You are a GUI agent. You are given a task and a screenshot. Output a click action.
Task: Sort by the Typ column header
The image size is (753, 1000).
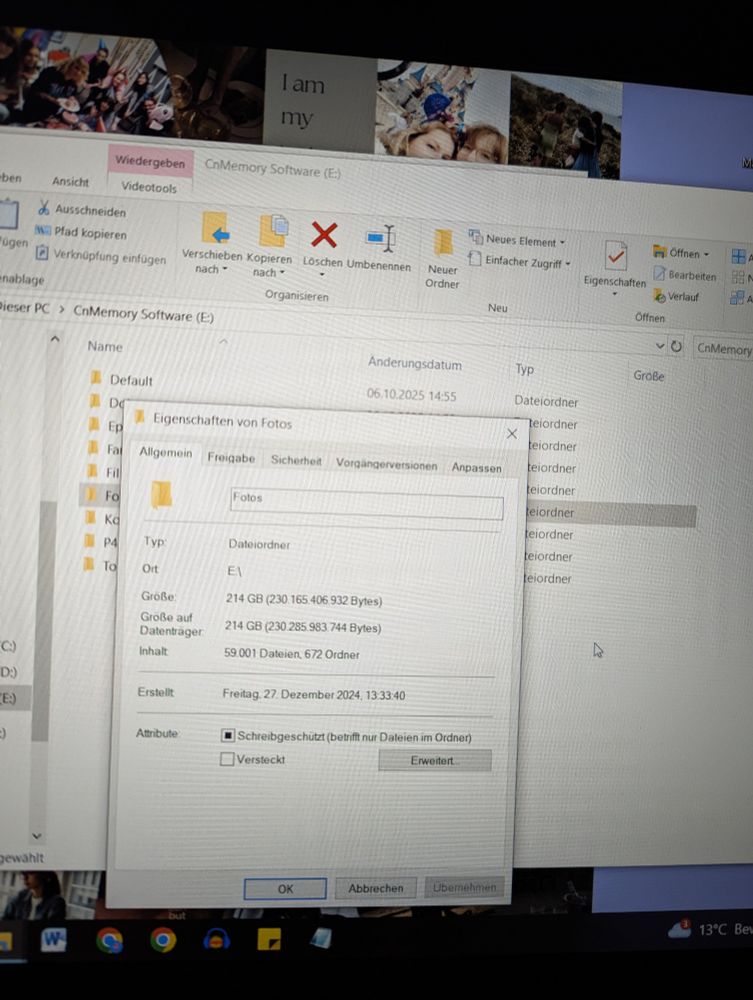(x=524, y=369)
